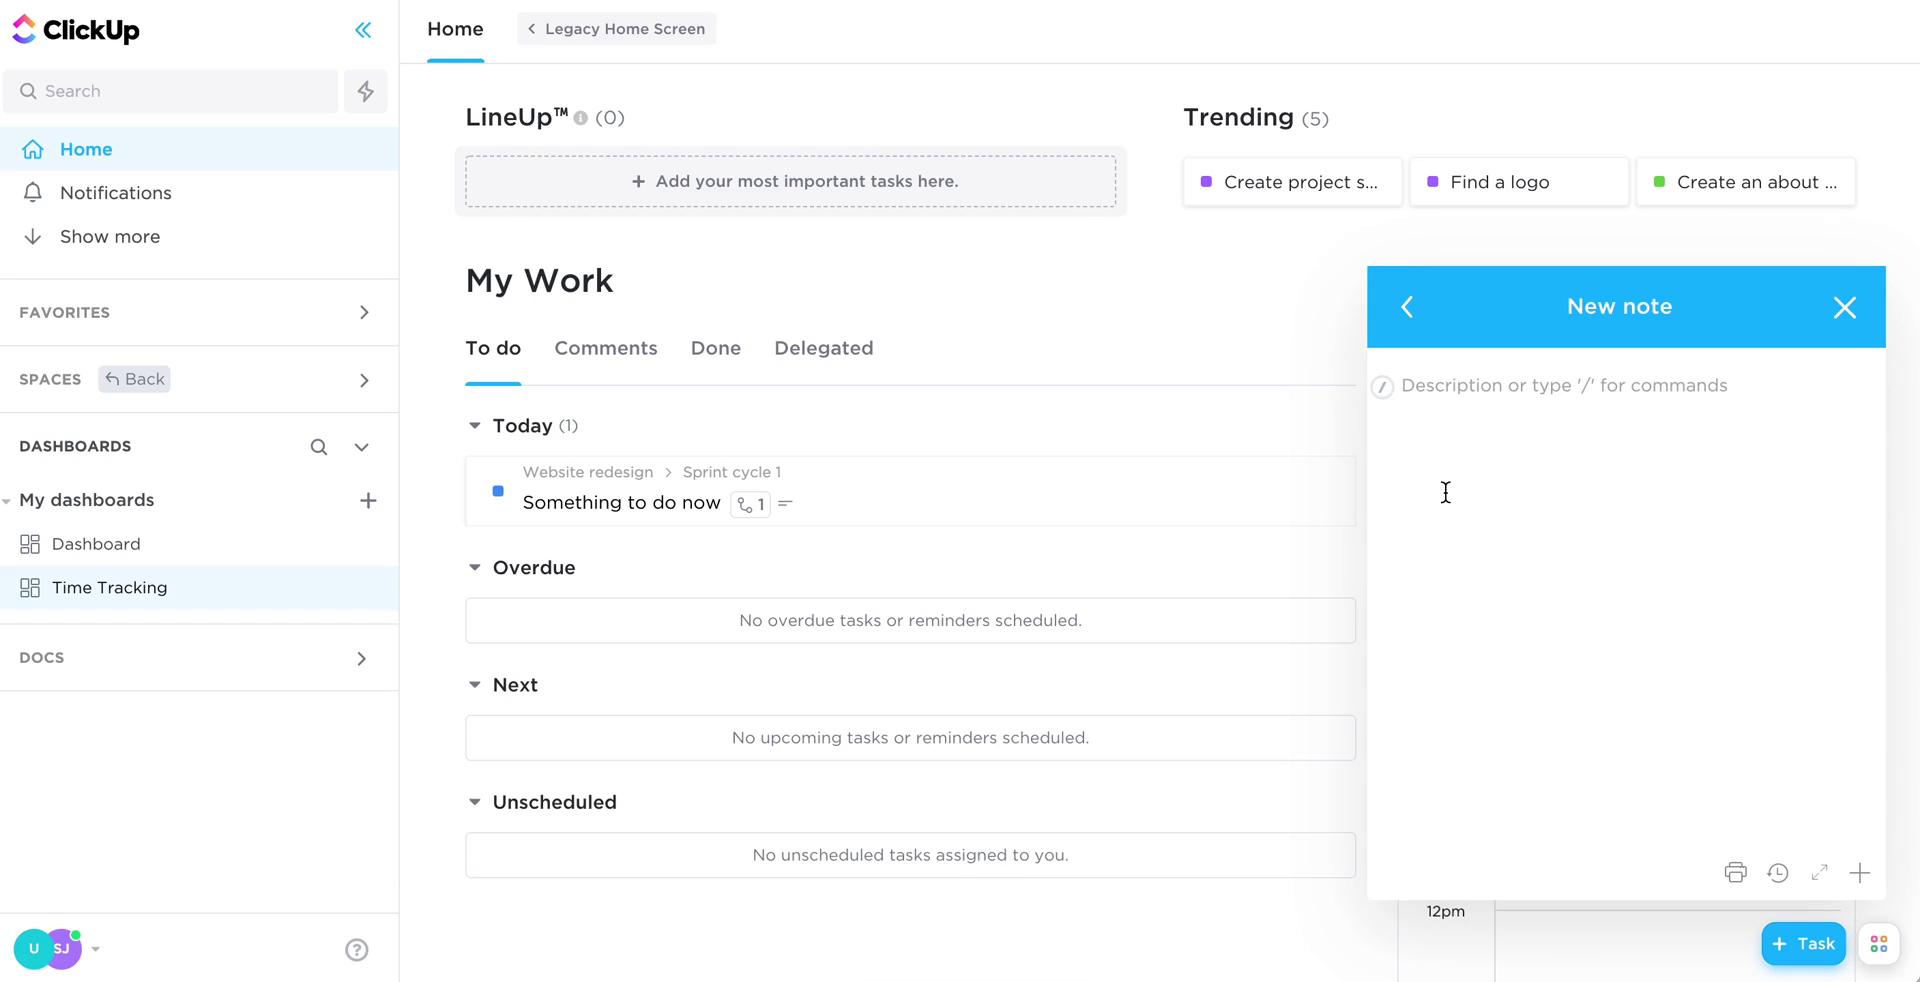Click the slash command icon in the note
Image resolution: width=1920 pixels, height=982 pixels.
pos(1382,387)
